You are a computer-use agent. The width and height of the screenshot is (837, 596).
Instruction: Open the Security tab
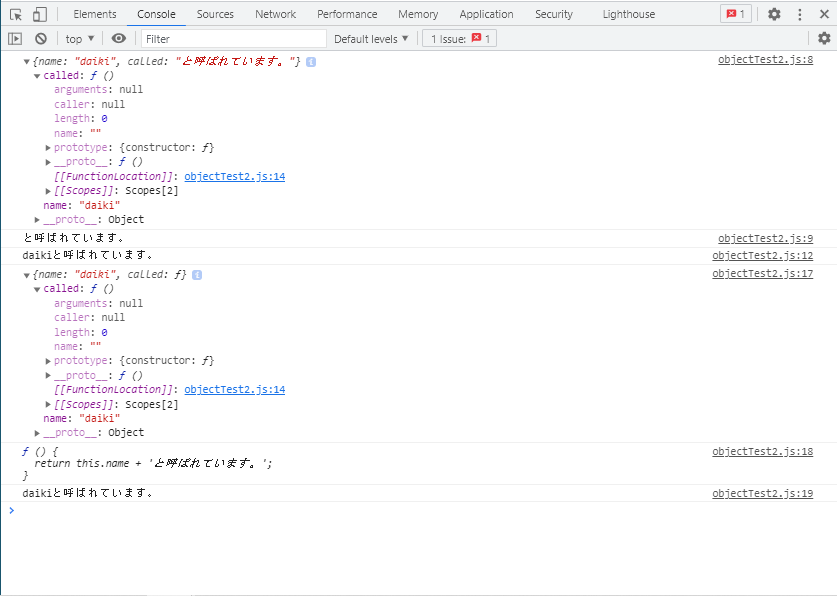coord(554,14)
